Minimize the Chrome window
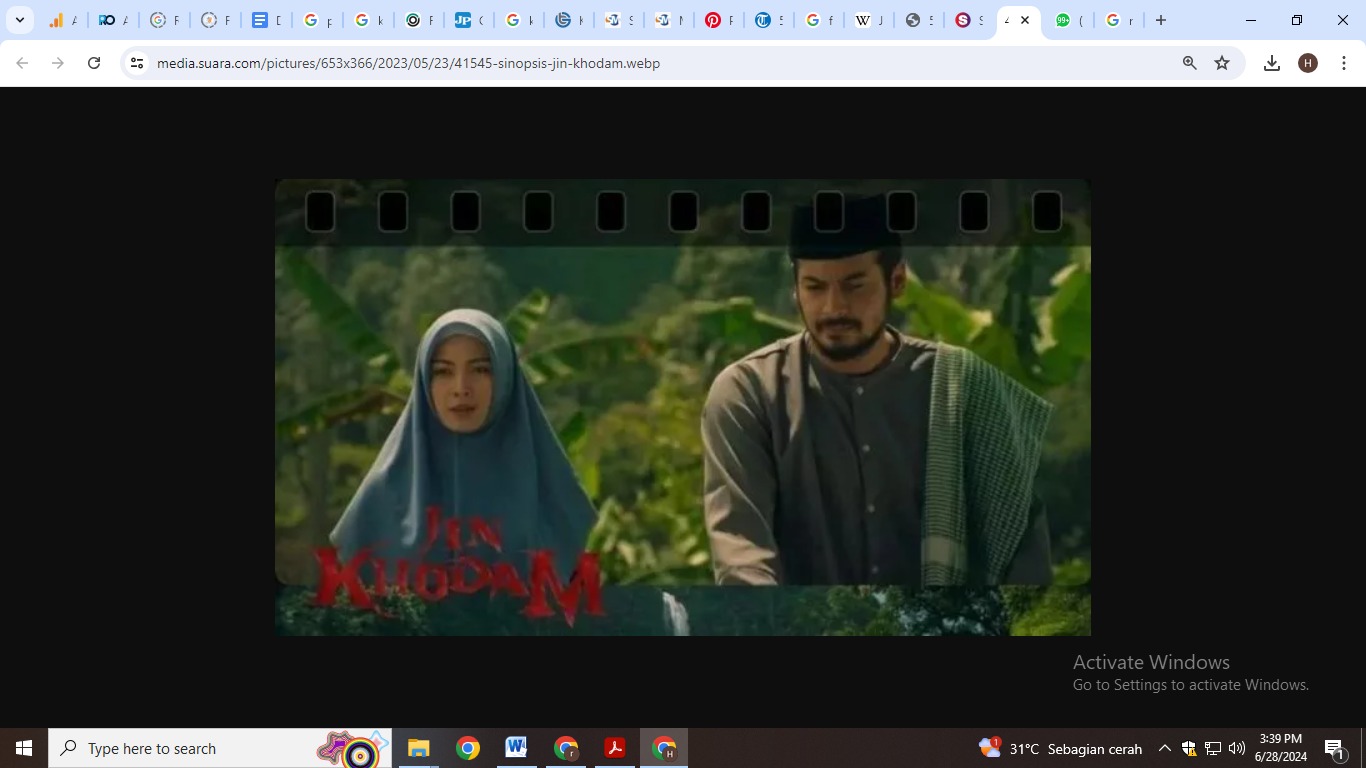This screenshot has width=1366, height=768. (x=1251, y=20)
